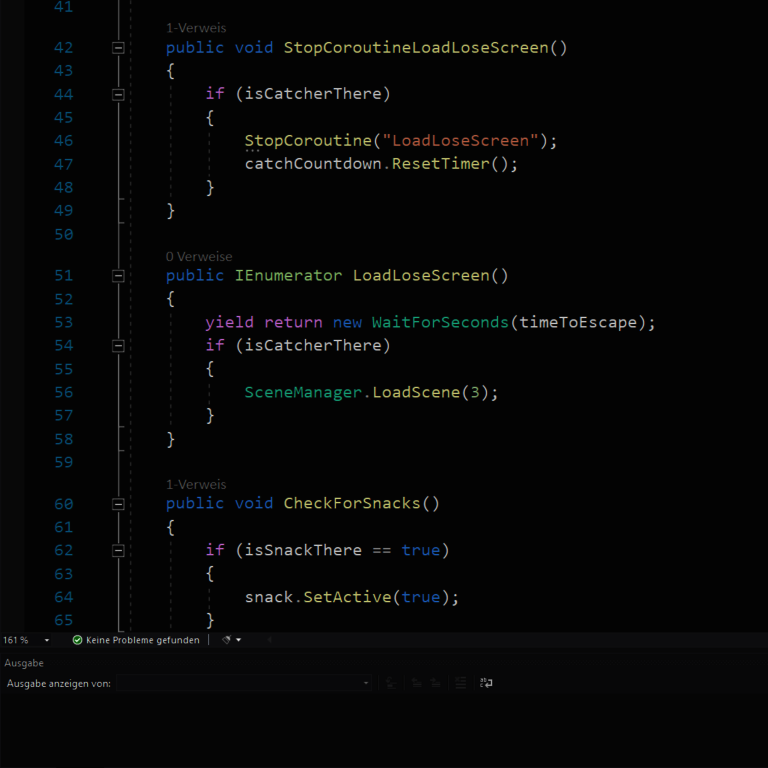
Task: Click the go to previous message icon
Action: pos(417,683)
